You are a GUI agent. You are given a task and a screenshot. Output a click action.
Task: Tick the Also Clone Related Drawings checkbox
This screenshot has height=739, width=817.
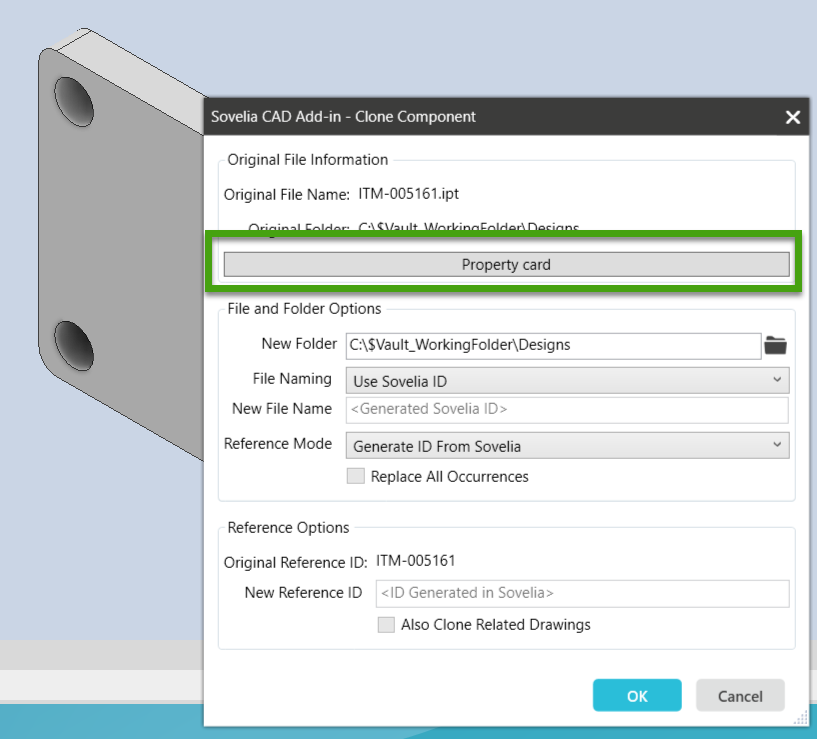(386, 624)
